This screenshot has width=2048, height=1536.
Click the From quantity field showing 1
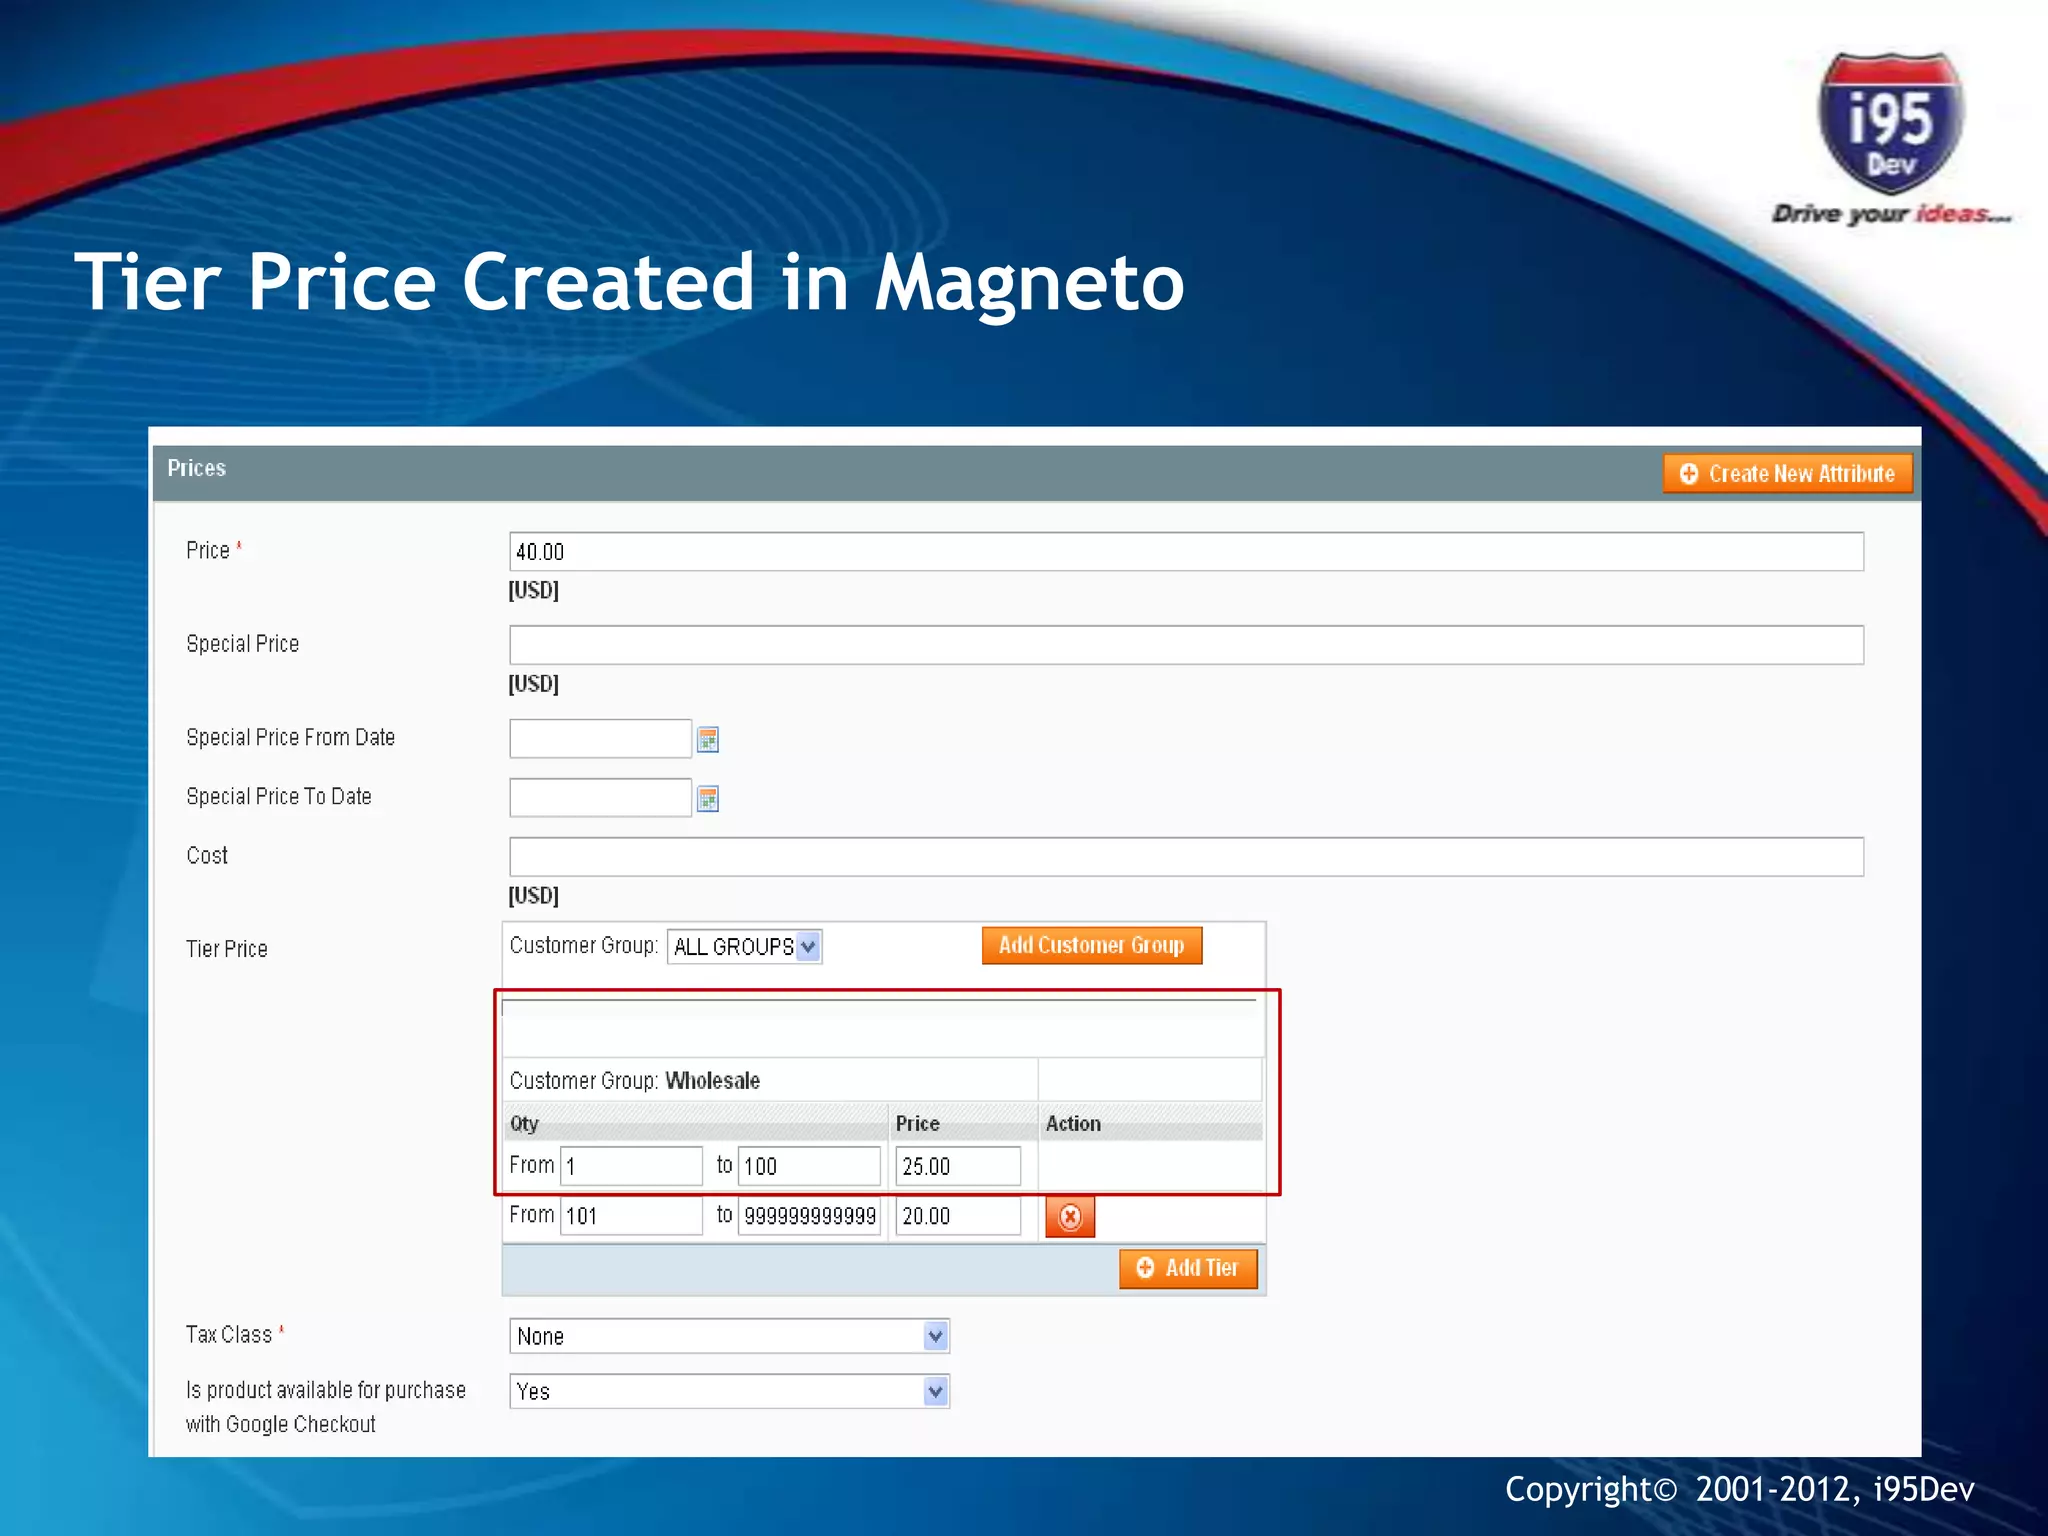pos(631,1166)
